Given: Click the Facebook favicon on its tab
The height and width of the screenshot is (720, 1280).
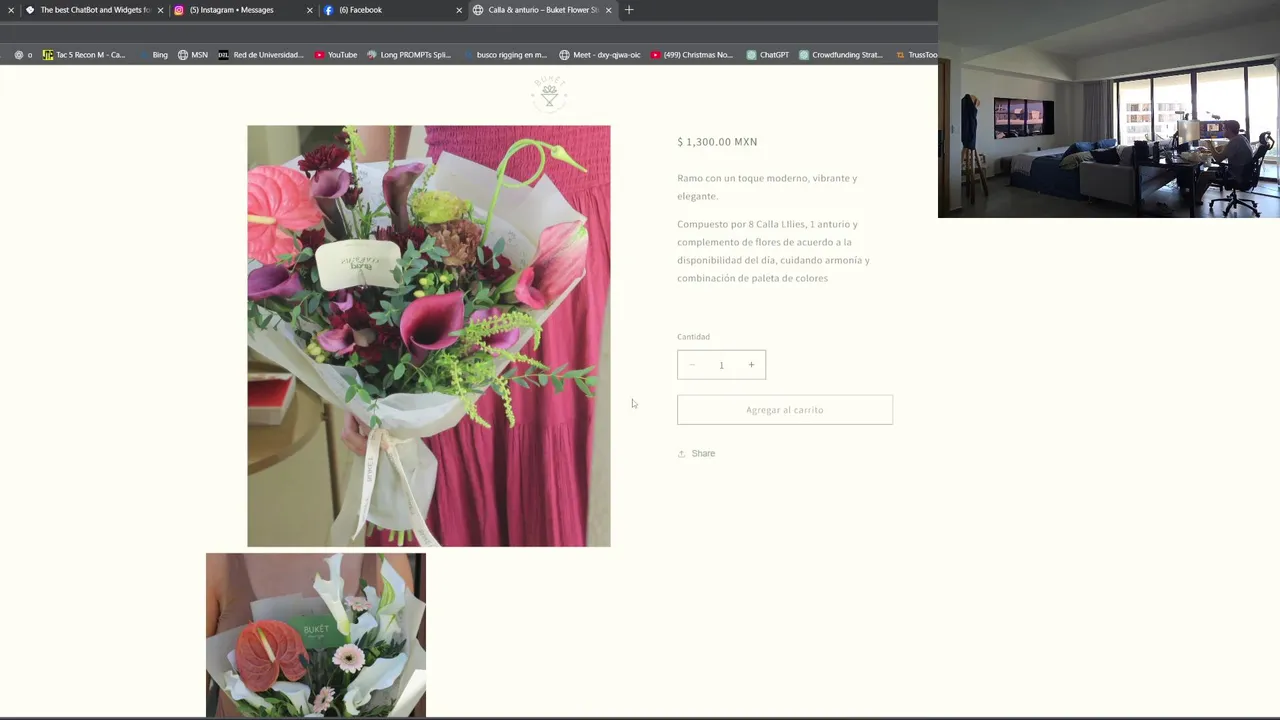Looking at the screenshot, I should (329, 10).
